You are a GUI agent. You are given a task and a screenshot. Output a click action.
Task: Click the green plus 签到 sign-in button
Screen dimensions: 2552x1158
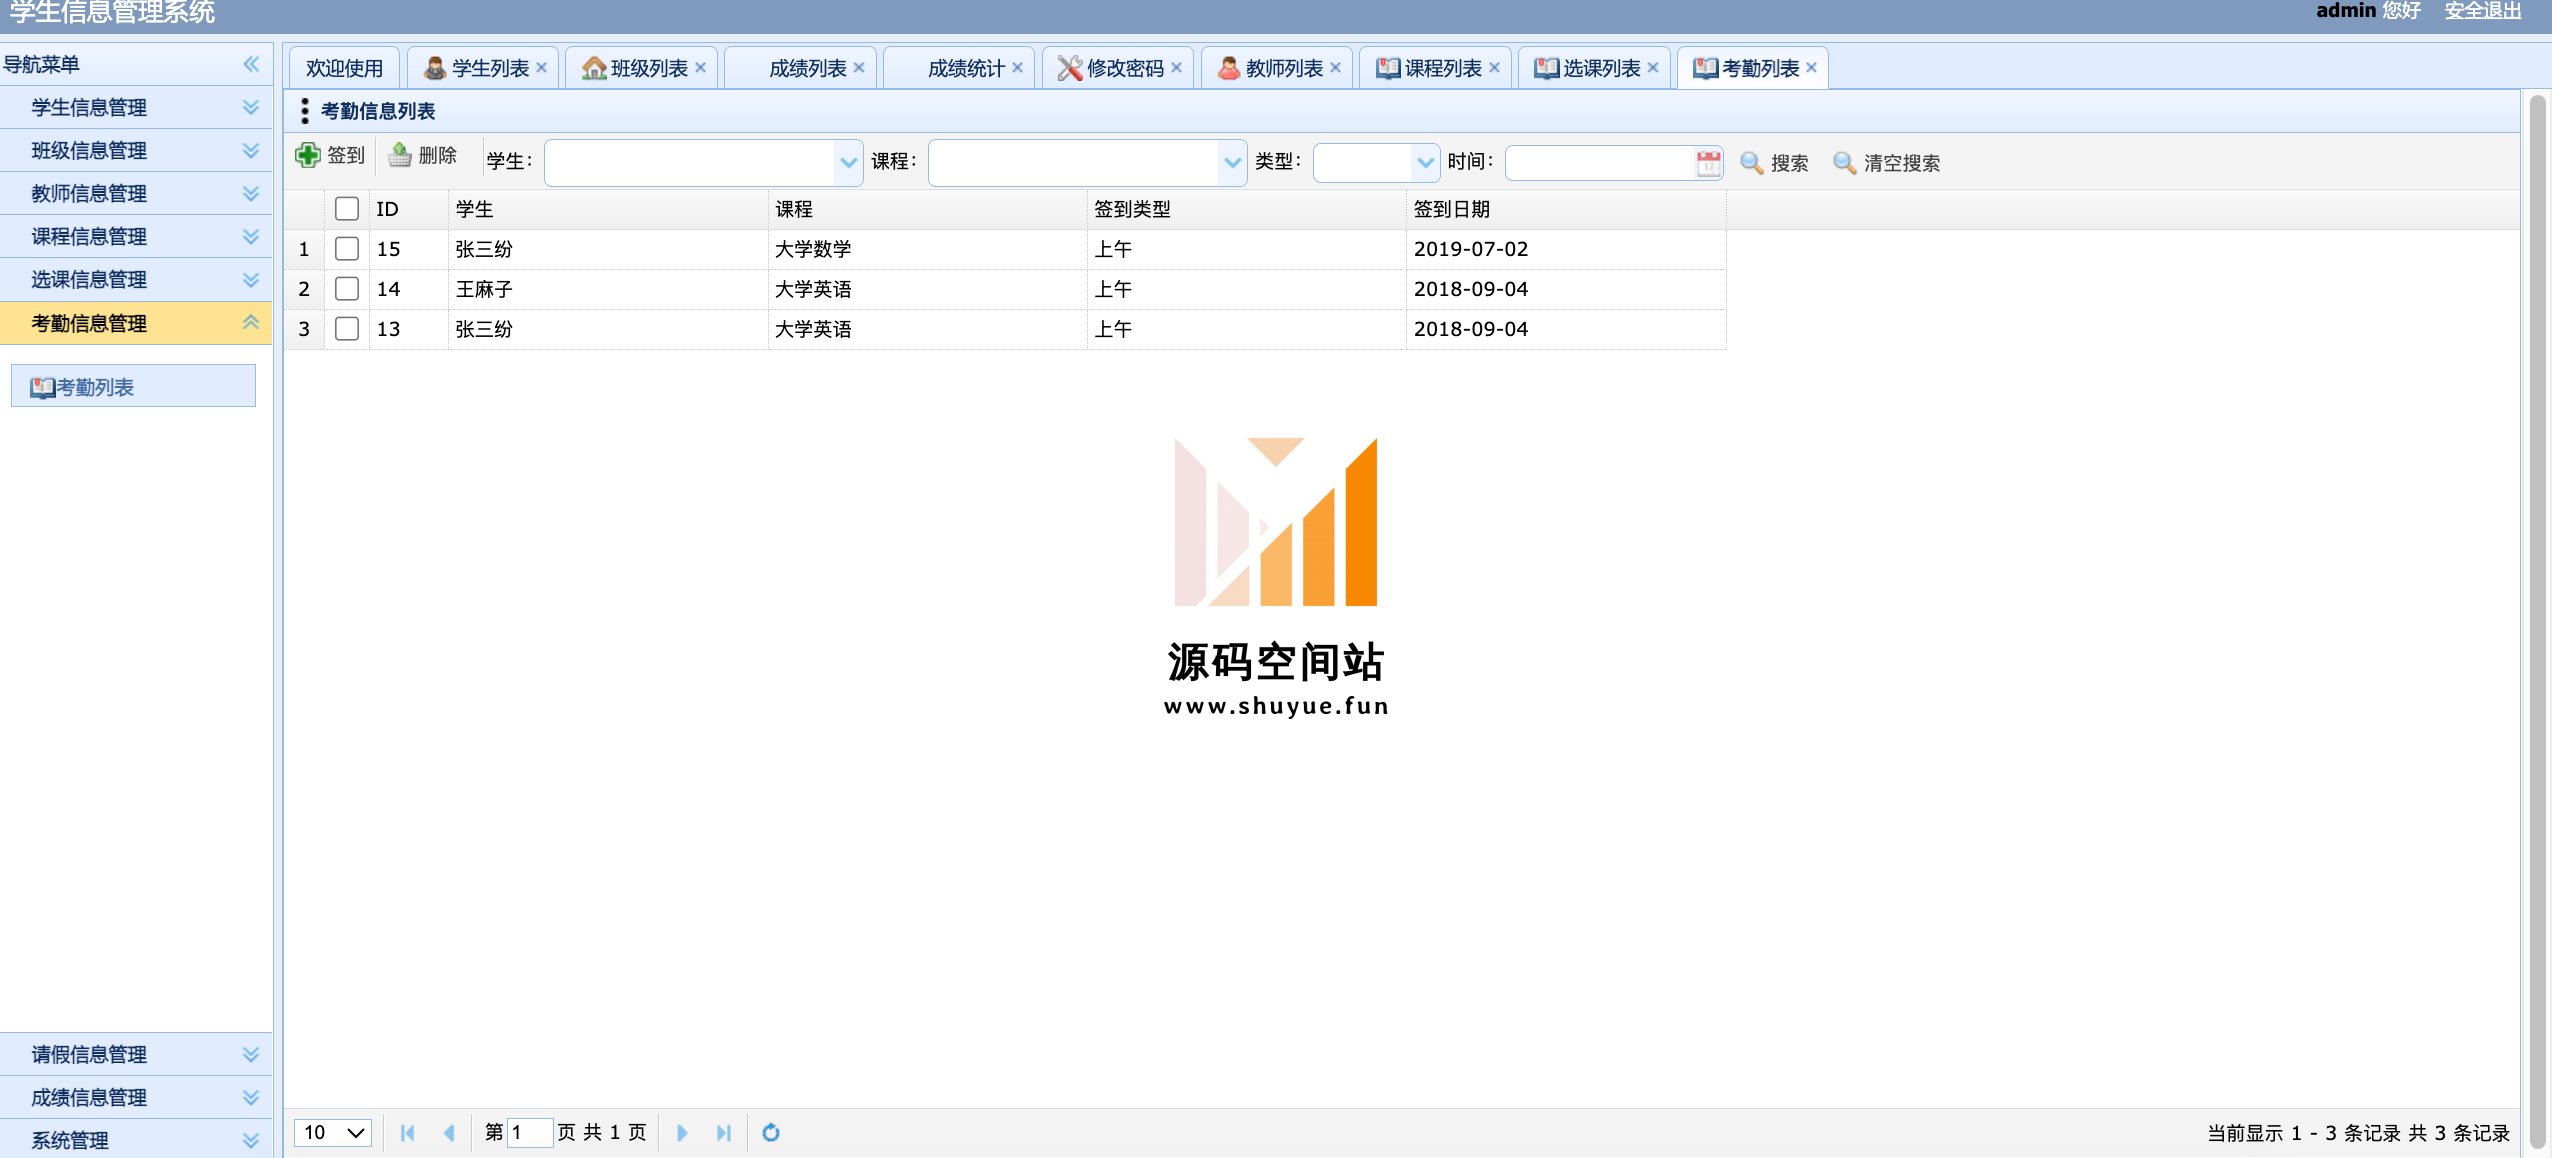point(331,156)
